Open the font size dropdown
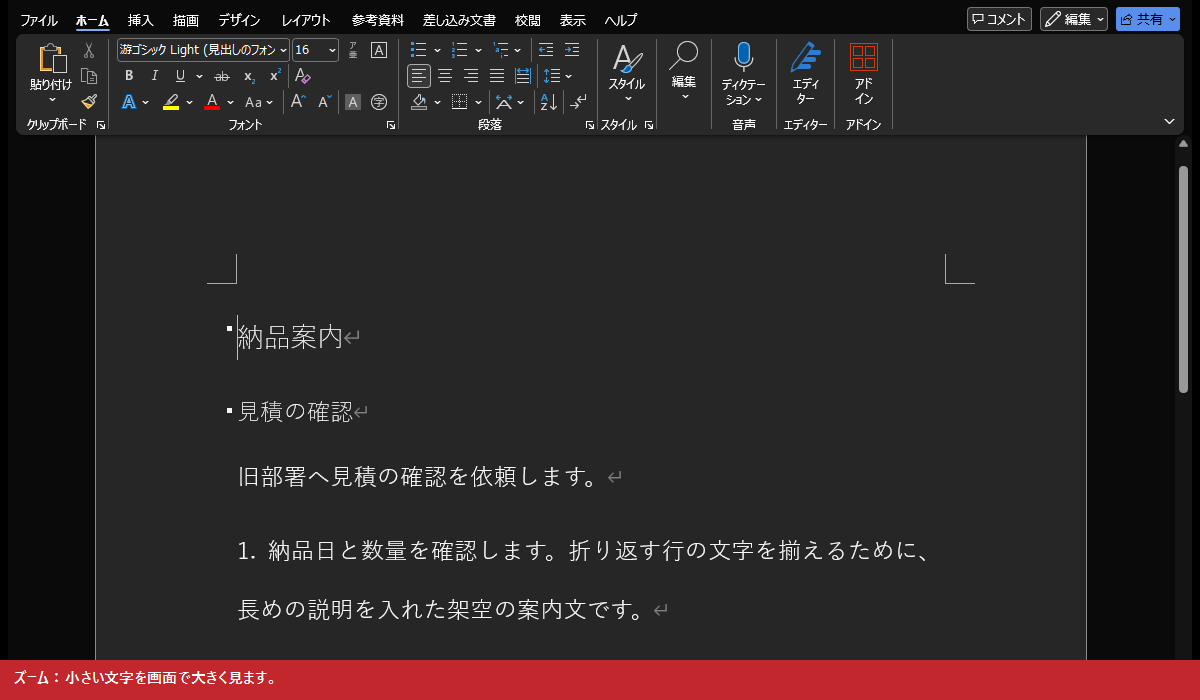The image size is (1200, 700). [x=333, y=50]
